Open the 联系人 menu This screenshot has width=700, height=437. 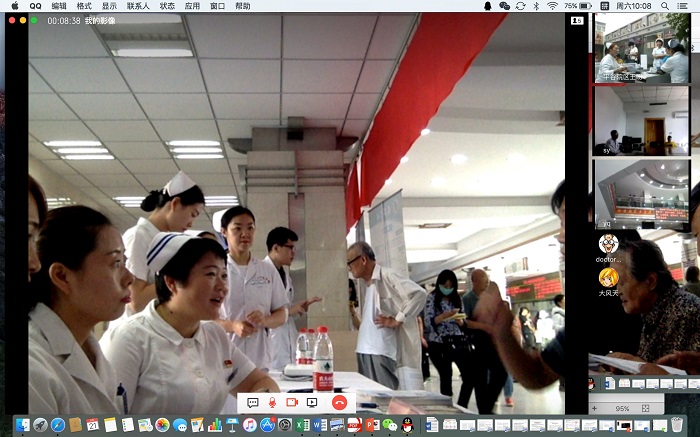[138, 6]
